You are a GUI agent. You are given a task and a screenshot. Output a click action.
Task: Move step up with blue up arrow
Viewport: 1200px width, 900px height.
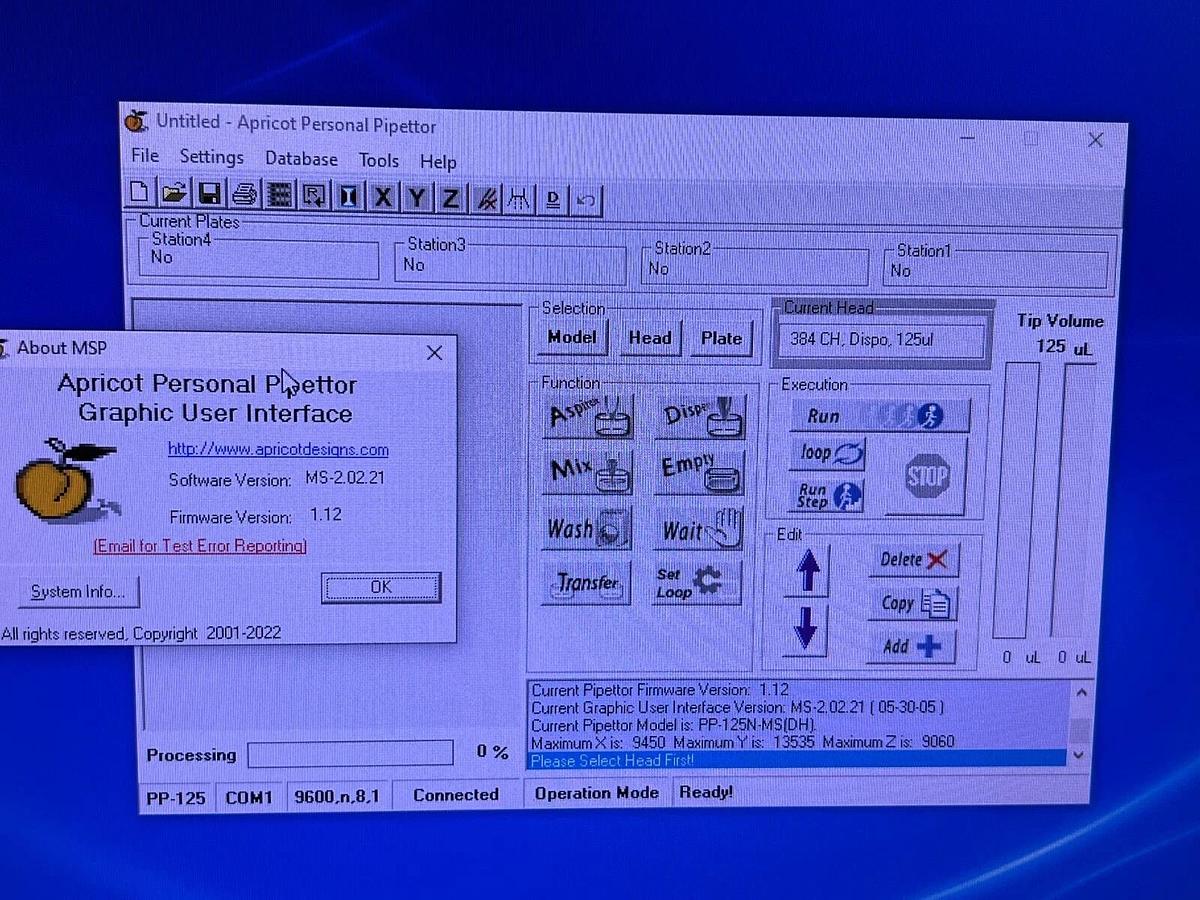807,571
